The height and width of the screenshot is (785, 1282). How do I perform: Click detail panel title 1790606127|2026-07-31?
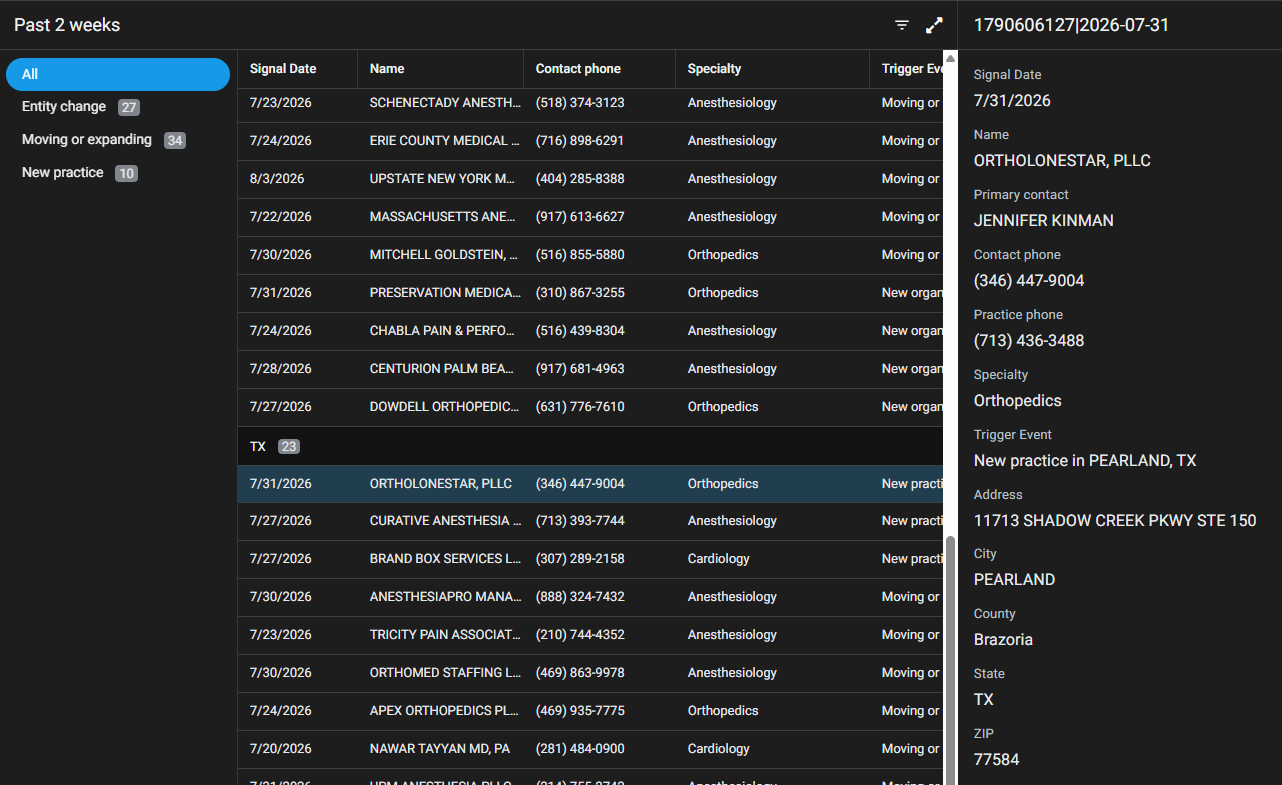(1071, 25)
